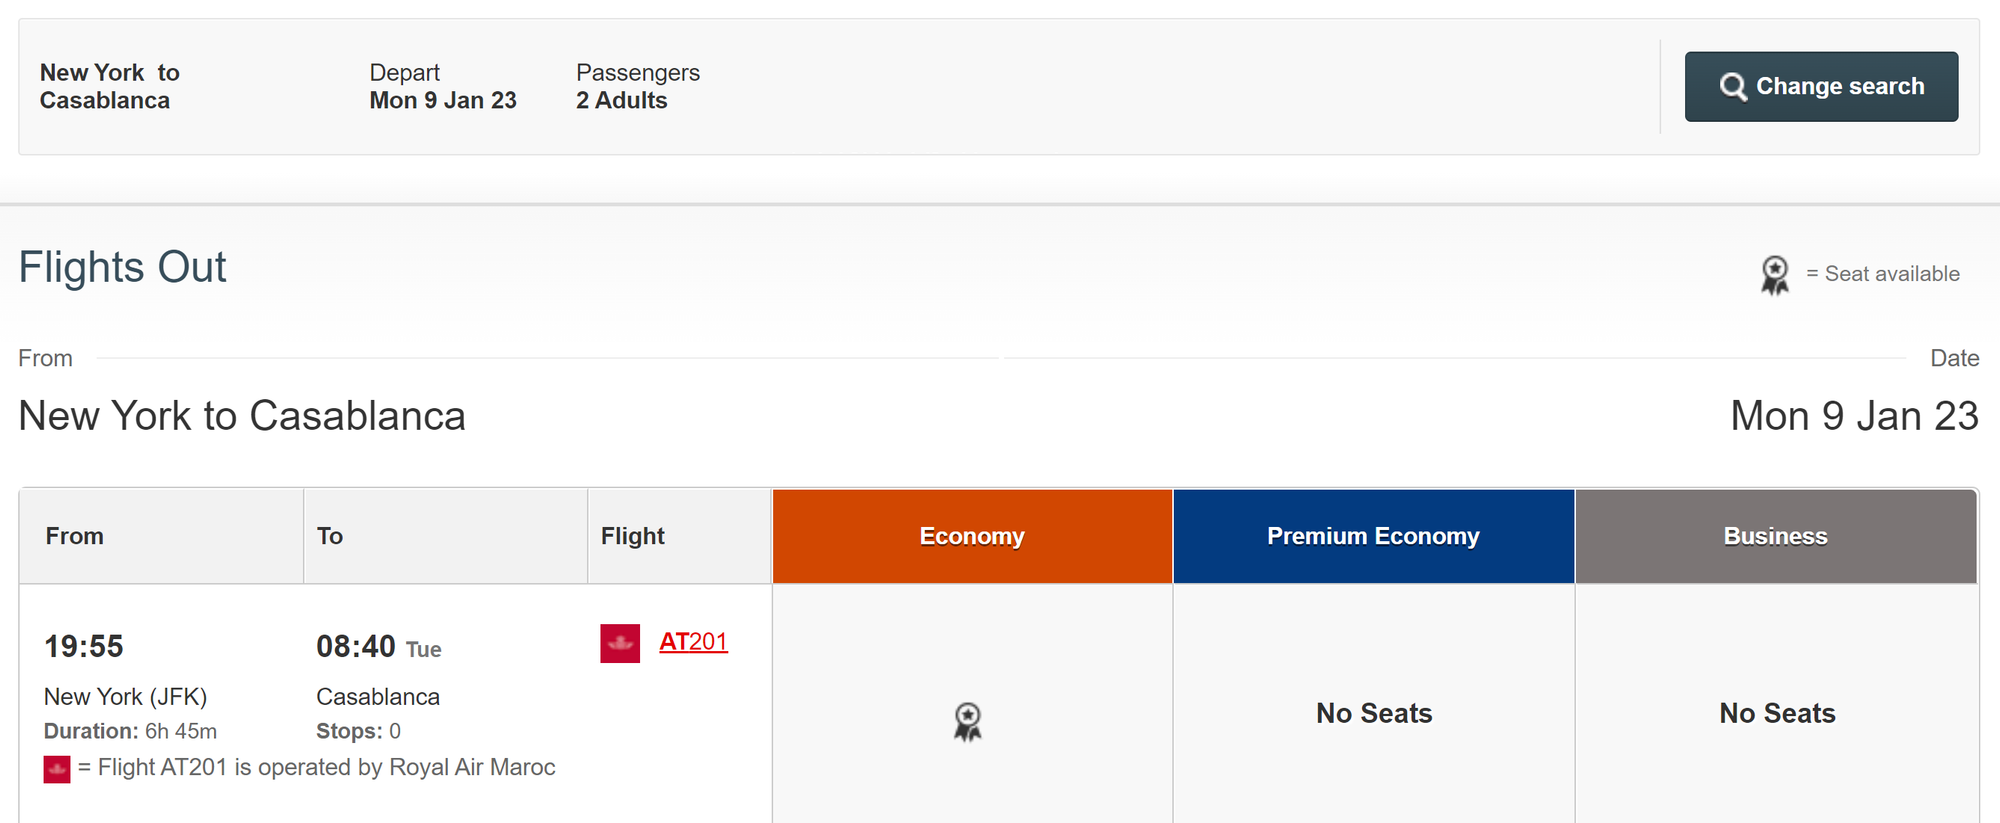Viewport: 2000px width, 823px height.
Task: Click the Flights Out heading
Action: click(123, 268)
